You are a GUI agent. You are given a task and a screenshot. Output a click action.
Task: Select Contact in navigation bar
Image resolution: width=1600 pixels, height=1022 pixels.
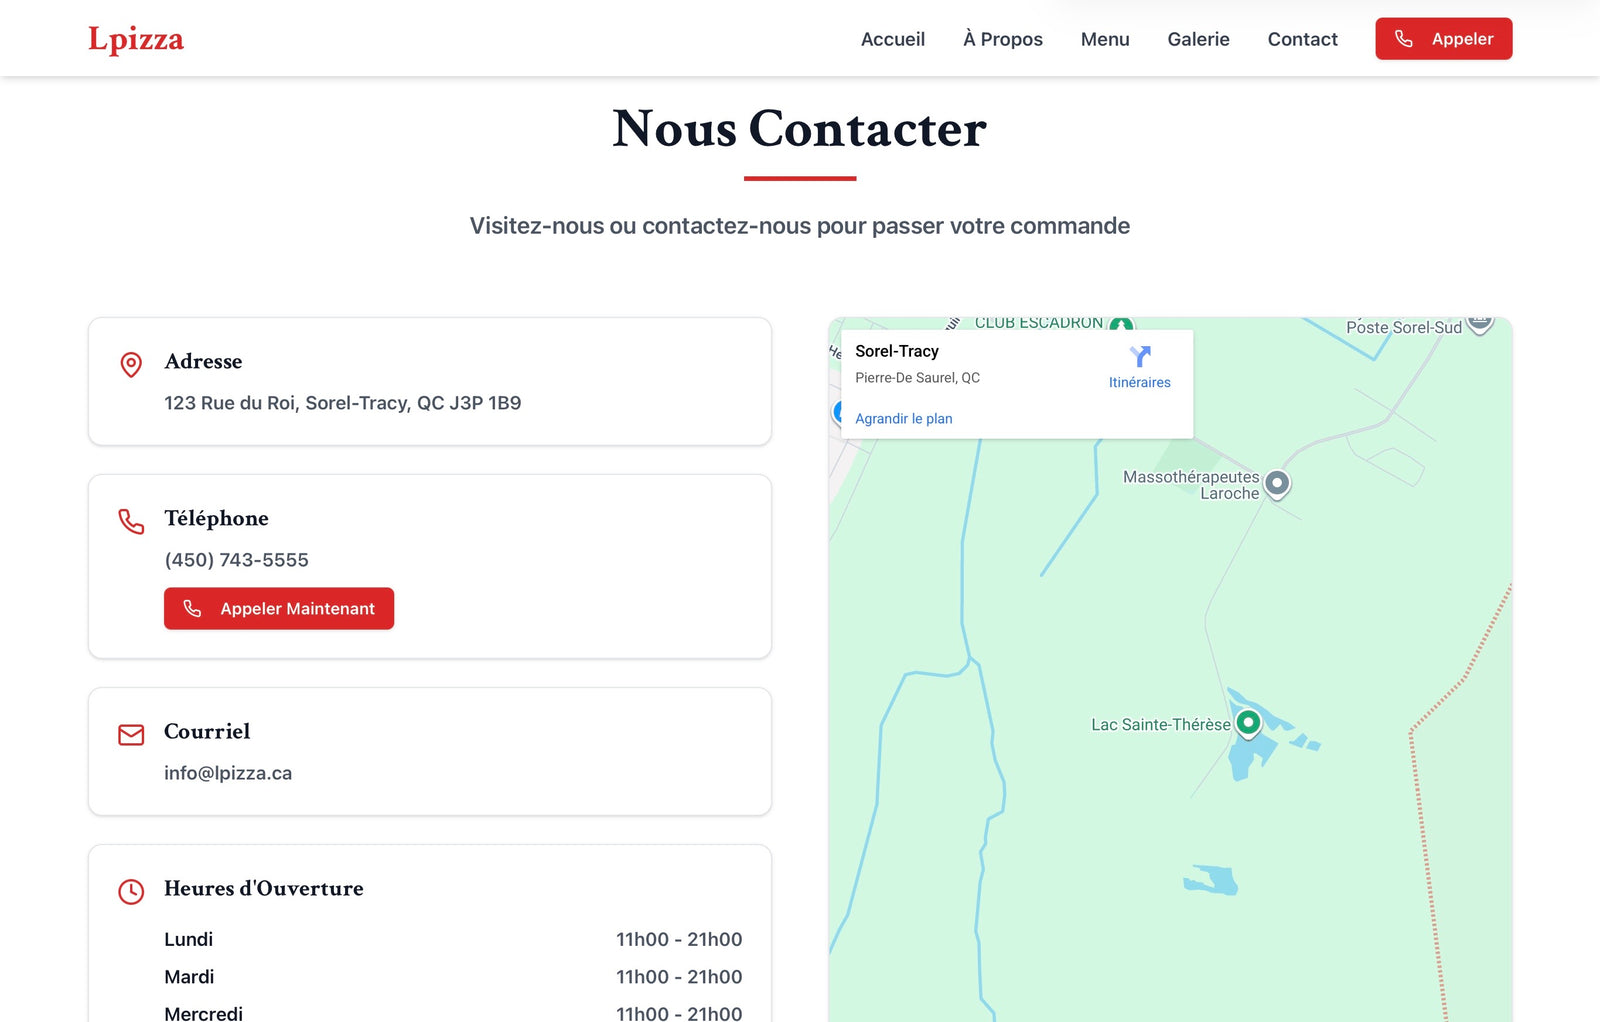point(1302,39)
